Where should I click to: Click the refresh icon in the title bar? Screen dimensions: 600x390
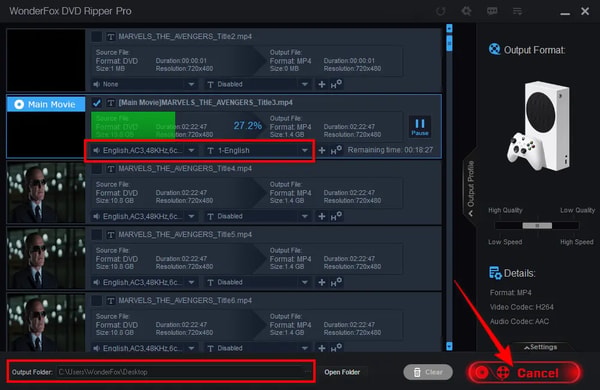coord(440,11)
